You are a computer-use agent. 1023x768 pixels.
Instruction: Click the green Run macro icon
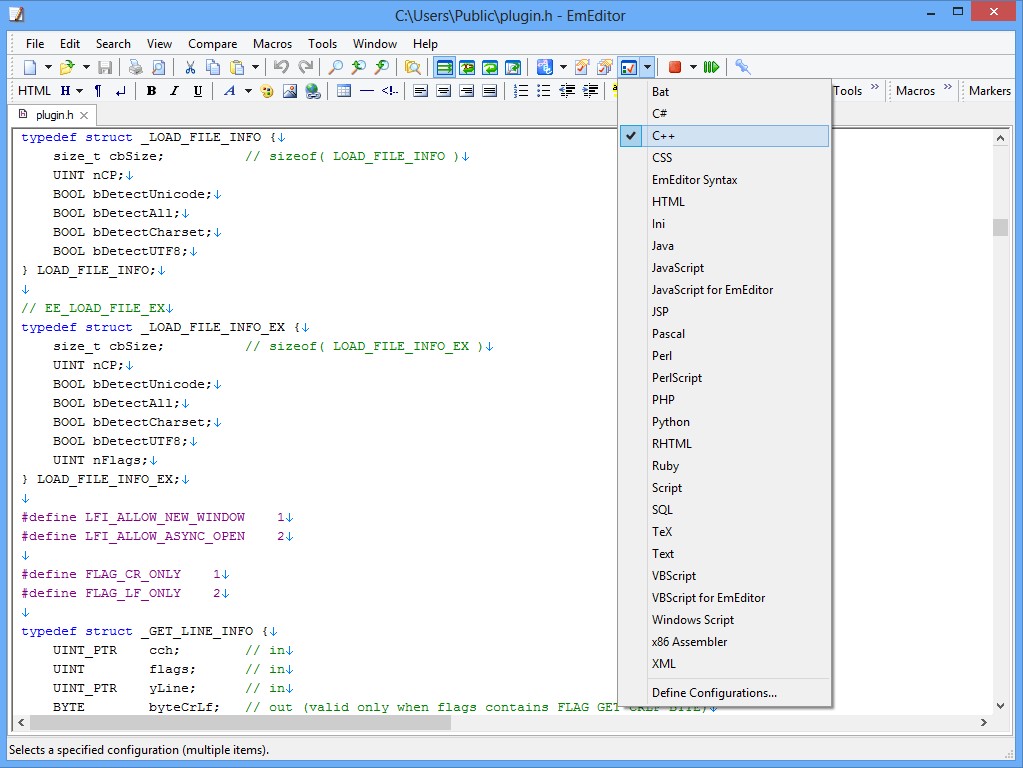click(x=711, y=67)
